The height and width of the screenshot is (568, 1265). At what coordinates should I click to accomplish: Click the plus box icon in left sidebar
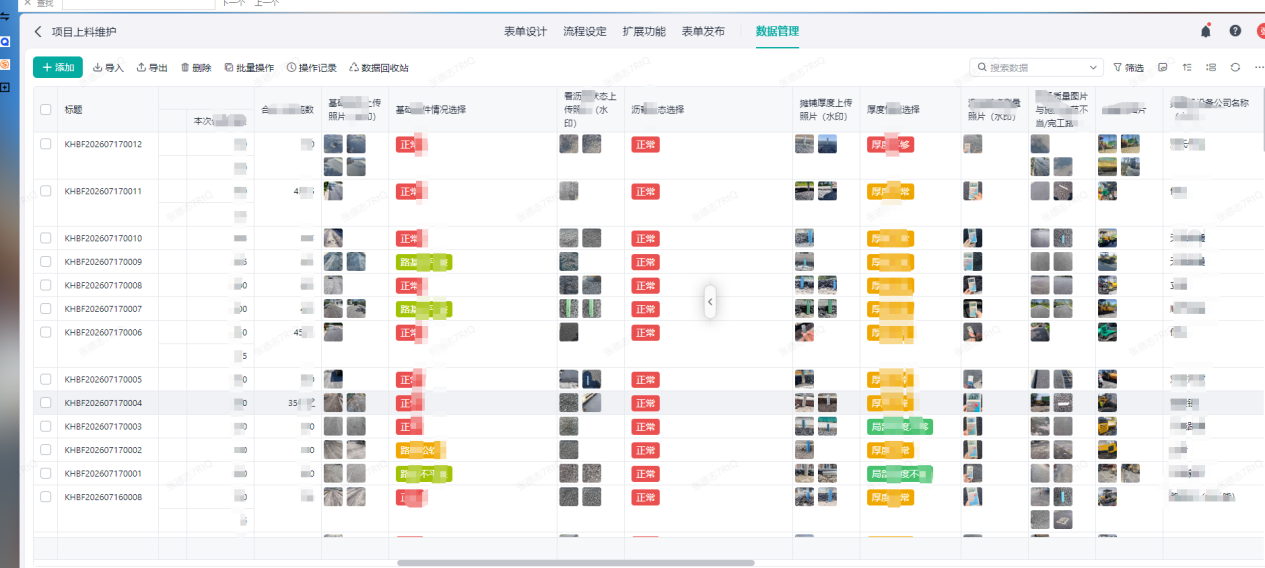point(5,88)
